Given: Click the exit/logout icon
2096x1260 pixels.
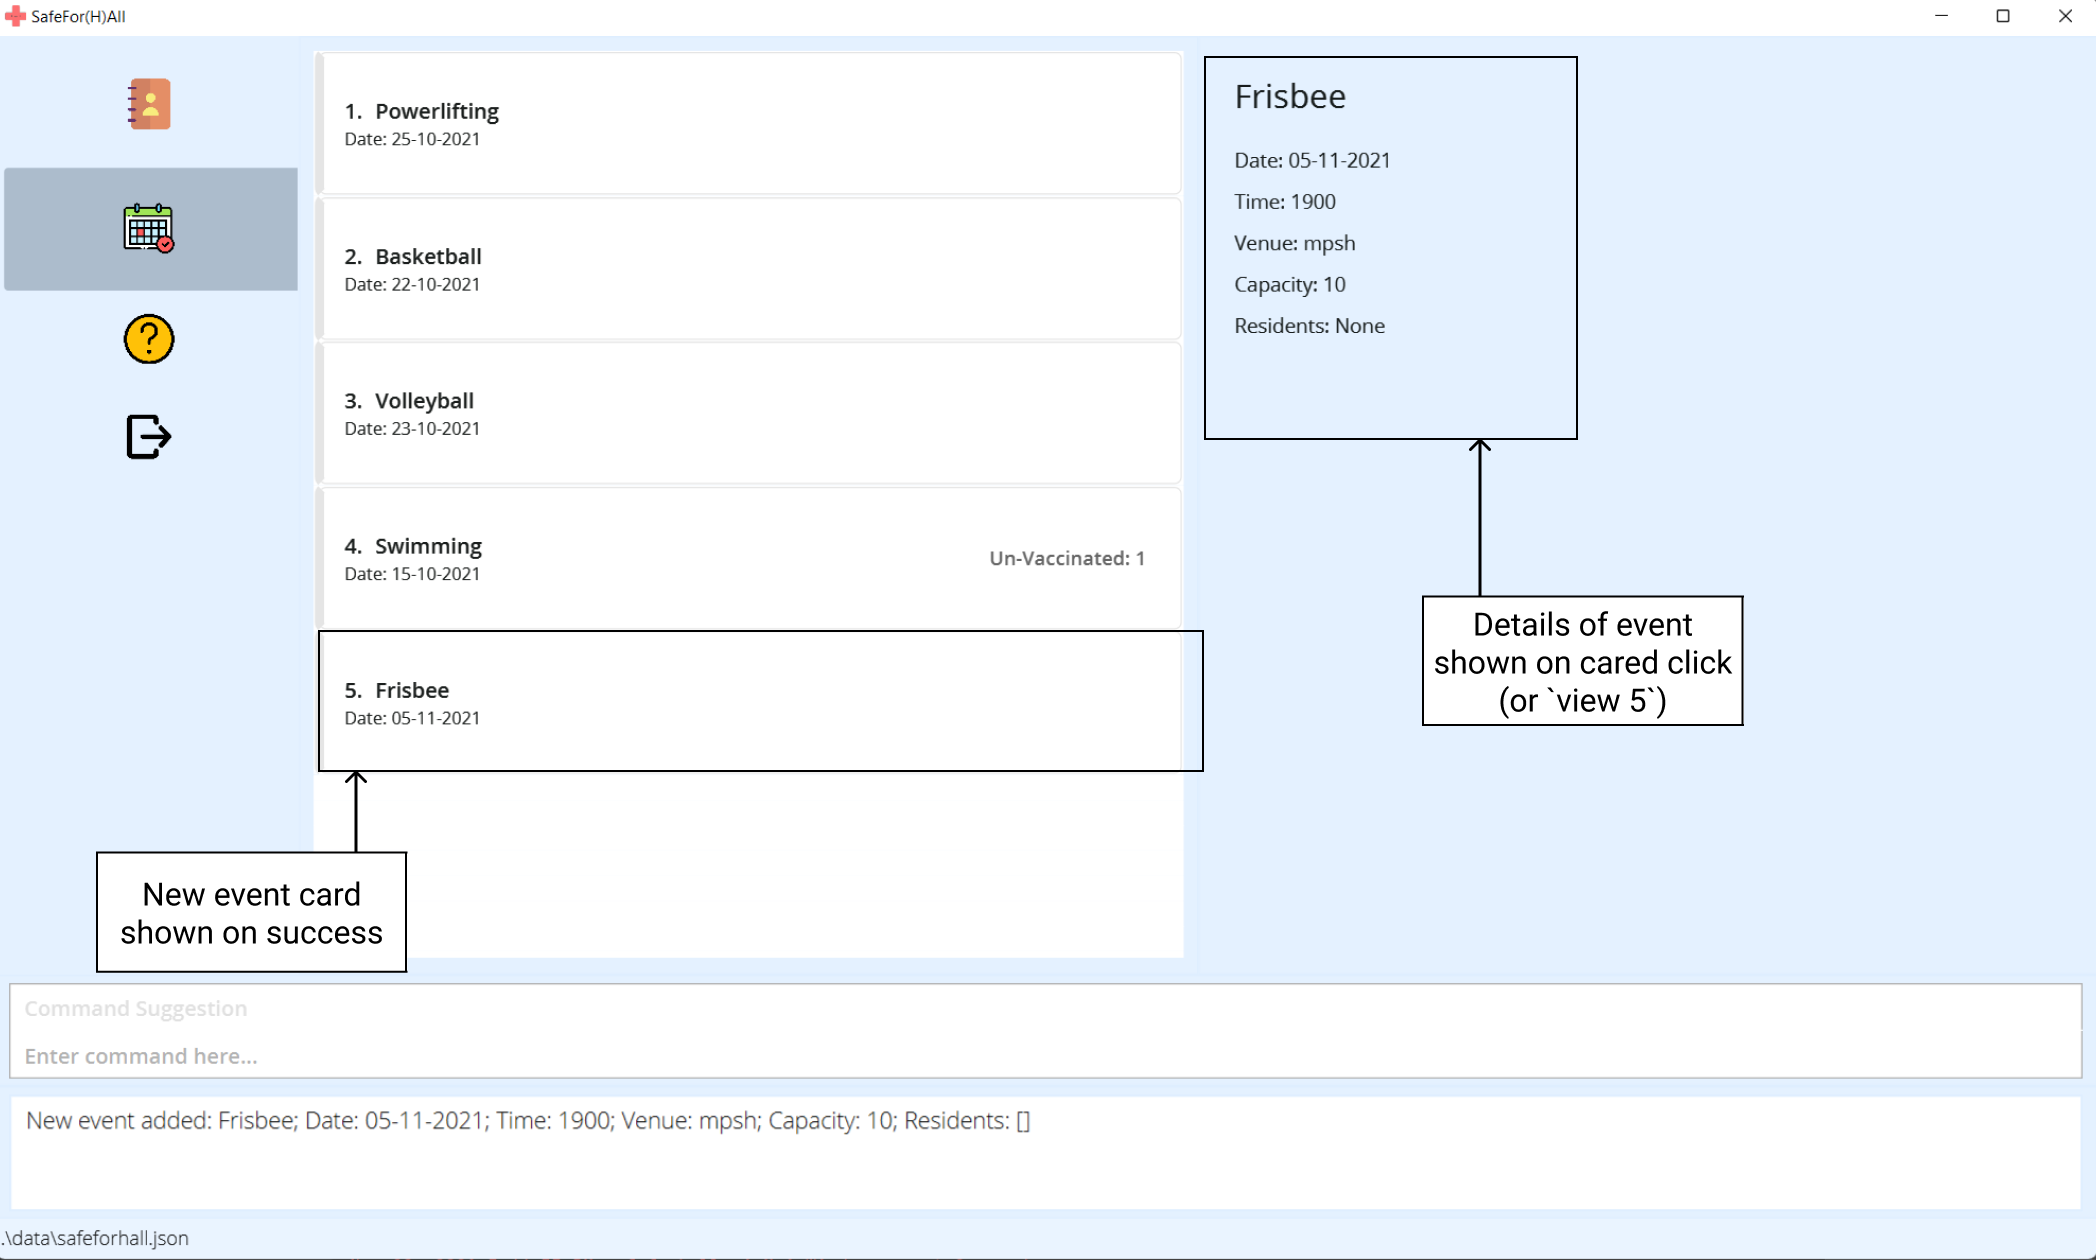Looking at the screenshot, I should 149,436.
